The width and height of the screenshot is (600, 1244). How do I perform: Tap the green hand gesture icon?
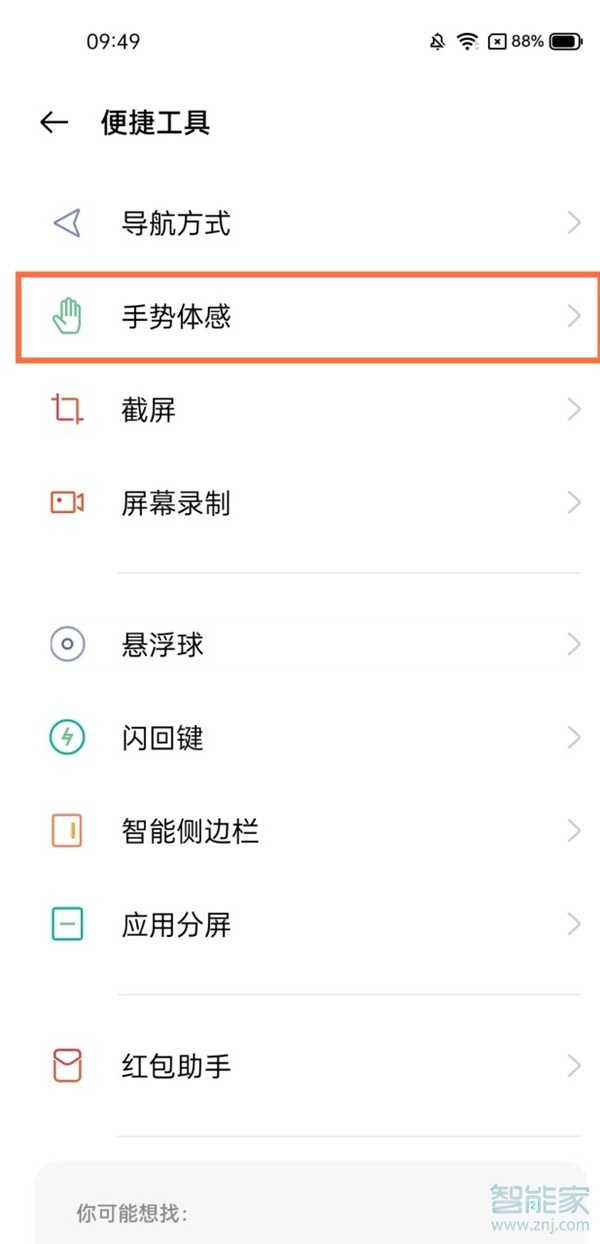(x=67, y=317)
